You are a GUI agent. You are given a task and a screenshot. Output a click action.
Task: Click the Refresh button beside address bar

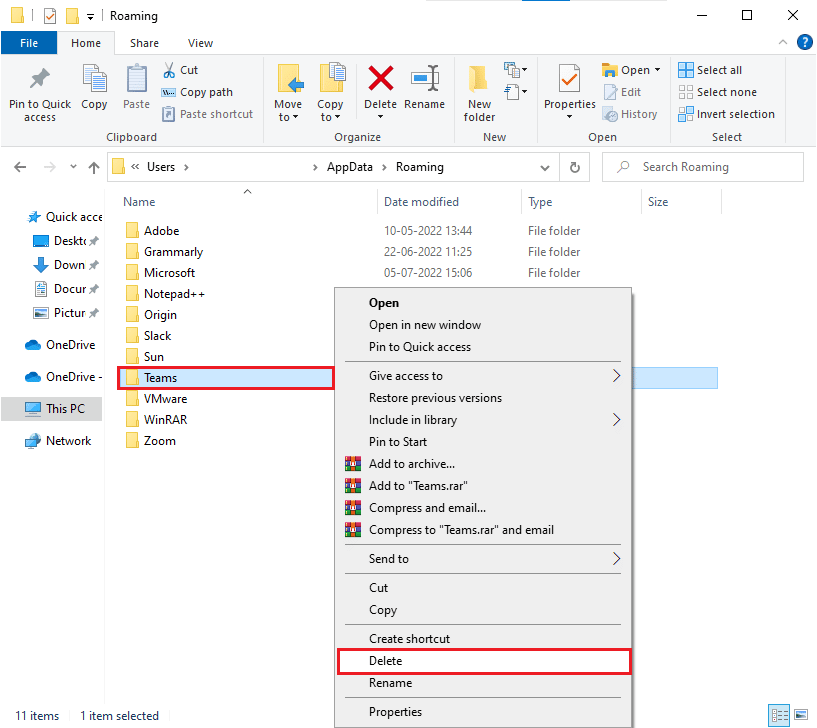click(x=575, y=167)
